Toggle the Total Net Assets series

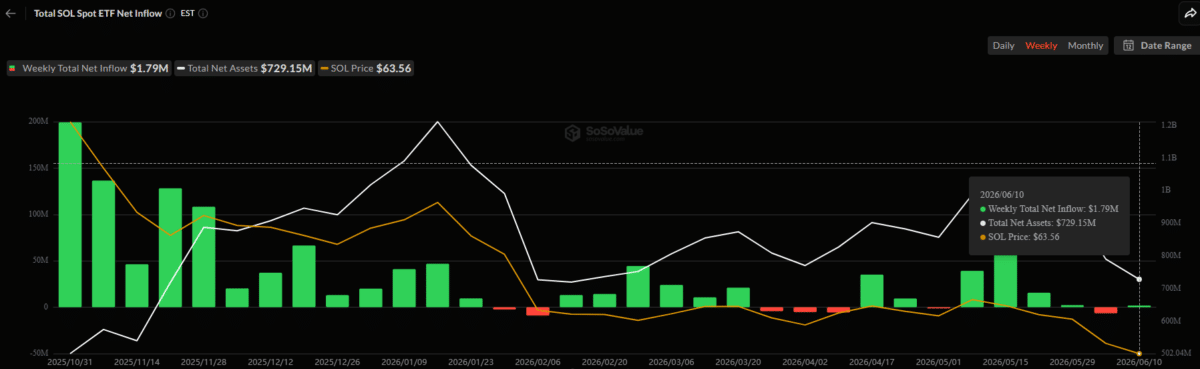(x=245, y=69)
